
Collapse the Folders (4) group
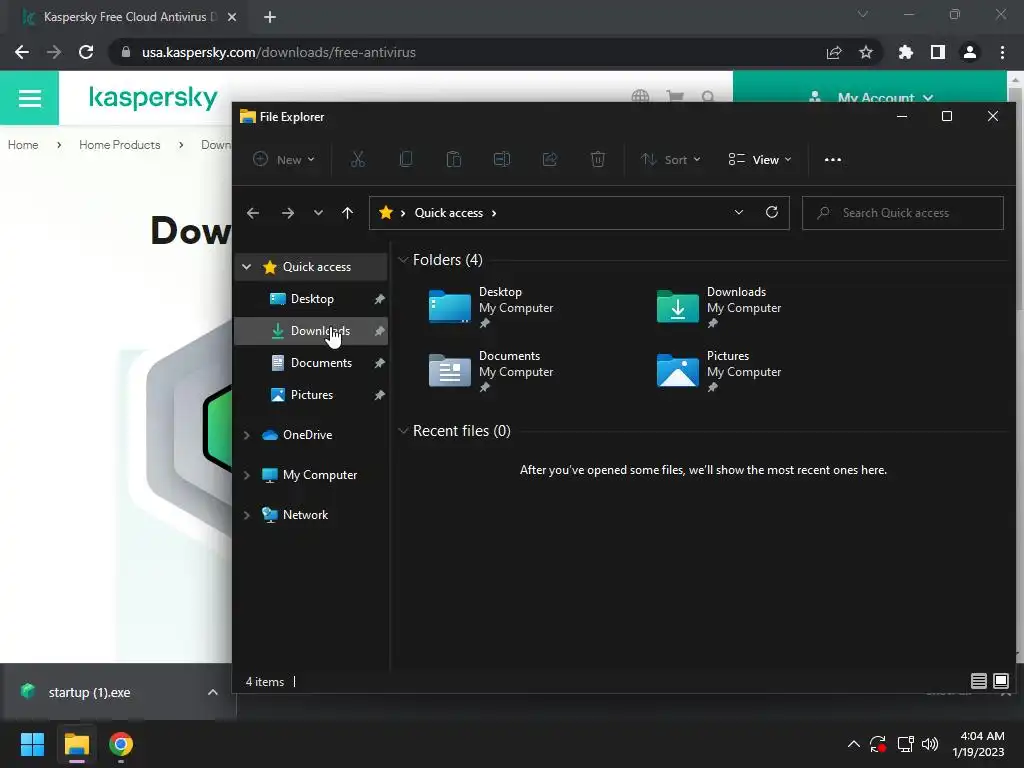pos(403,260)
